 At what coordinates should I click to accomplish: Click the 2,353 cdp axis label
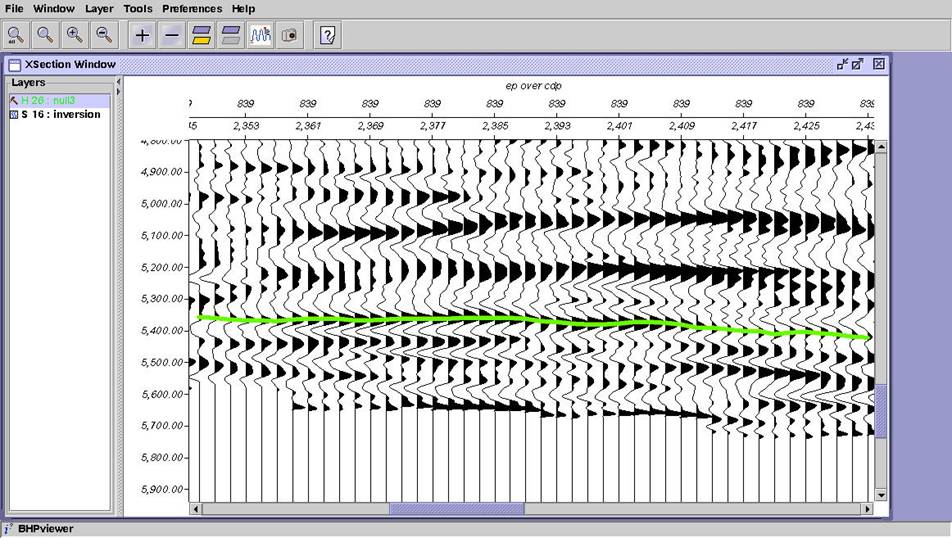246,126
